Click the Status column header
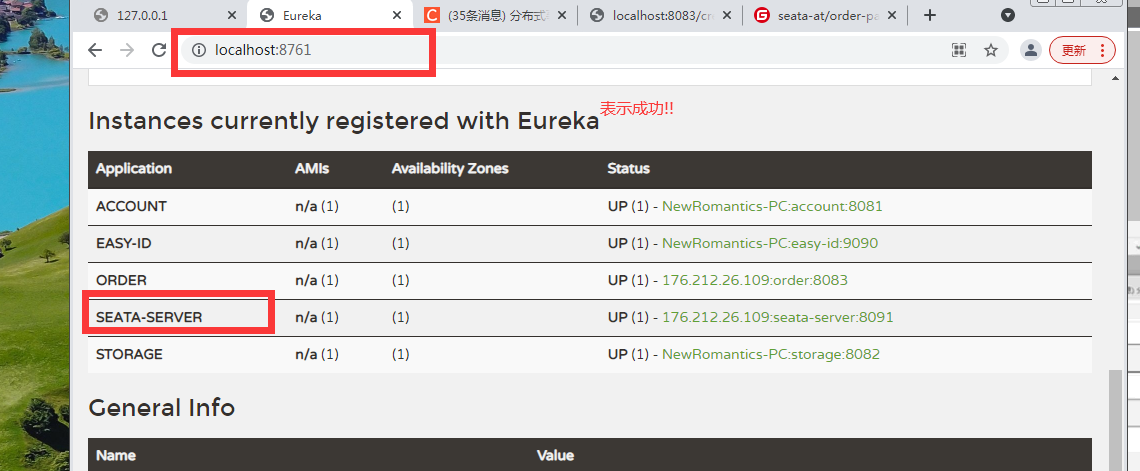Viewport: 1140px width, 471px height. pos(628,169)
